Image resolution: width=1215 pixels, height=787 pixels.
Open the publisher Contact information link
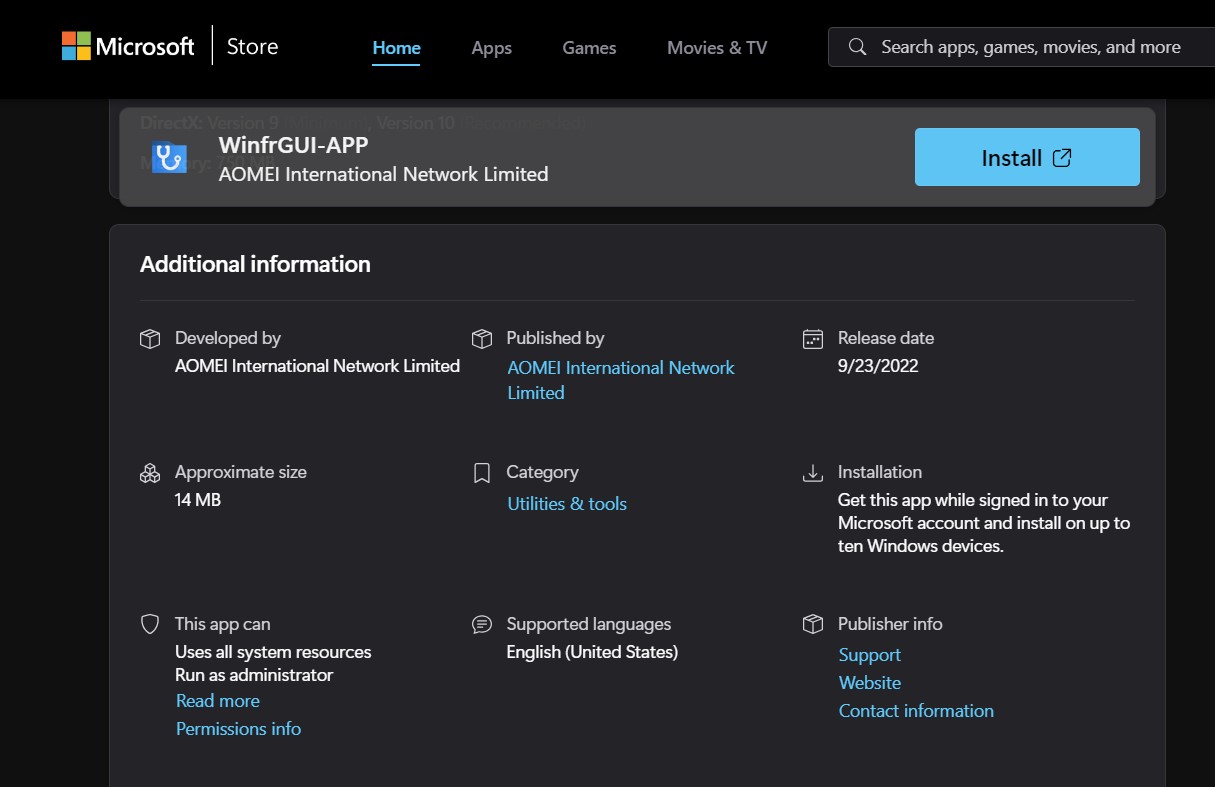(x=916, y=711)
